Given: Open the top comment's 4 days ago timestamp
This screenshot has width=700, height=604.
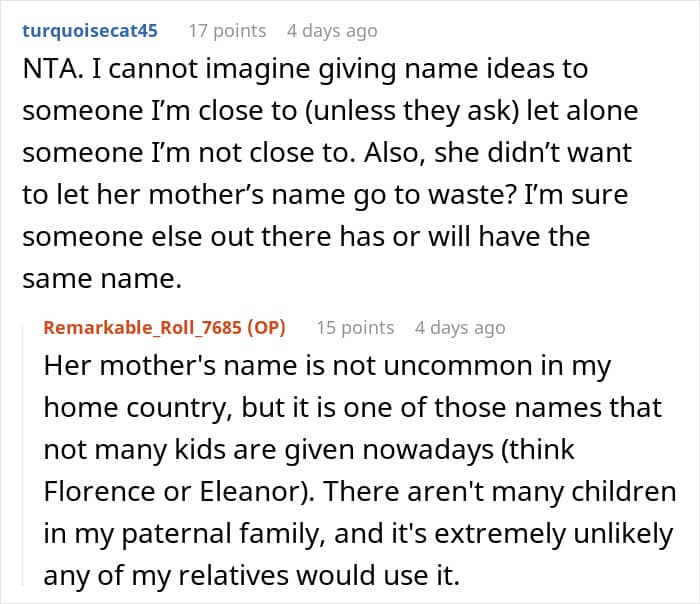Looking at the screenshot, I should tap(332, 31).
